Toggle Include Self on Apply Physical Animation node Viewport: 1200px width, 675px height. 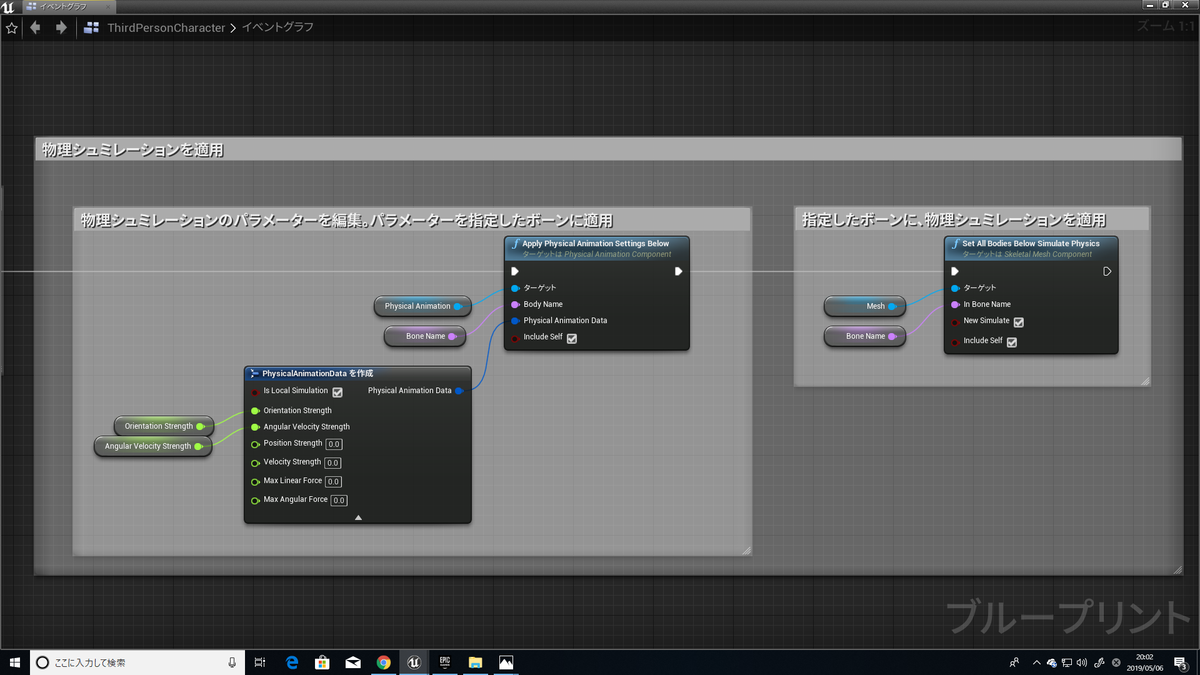pyautogui.click(x=572, y=338)
